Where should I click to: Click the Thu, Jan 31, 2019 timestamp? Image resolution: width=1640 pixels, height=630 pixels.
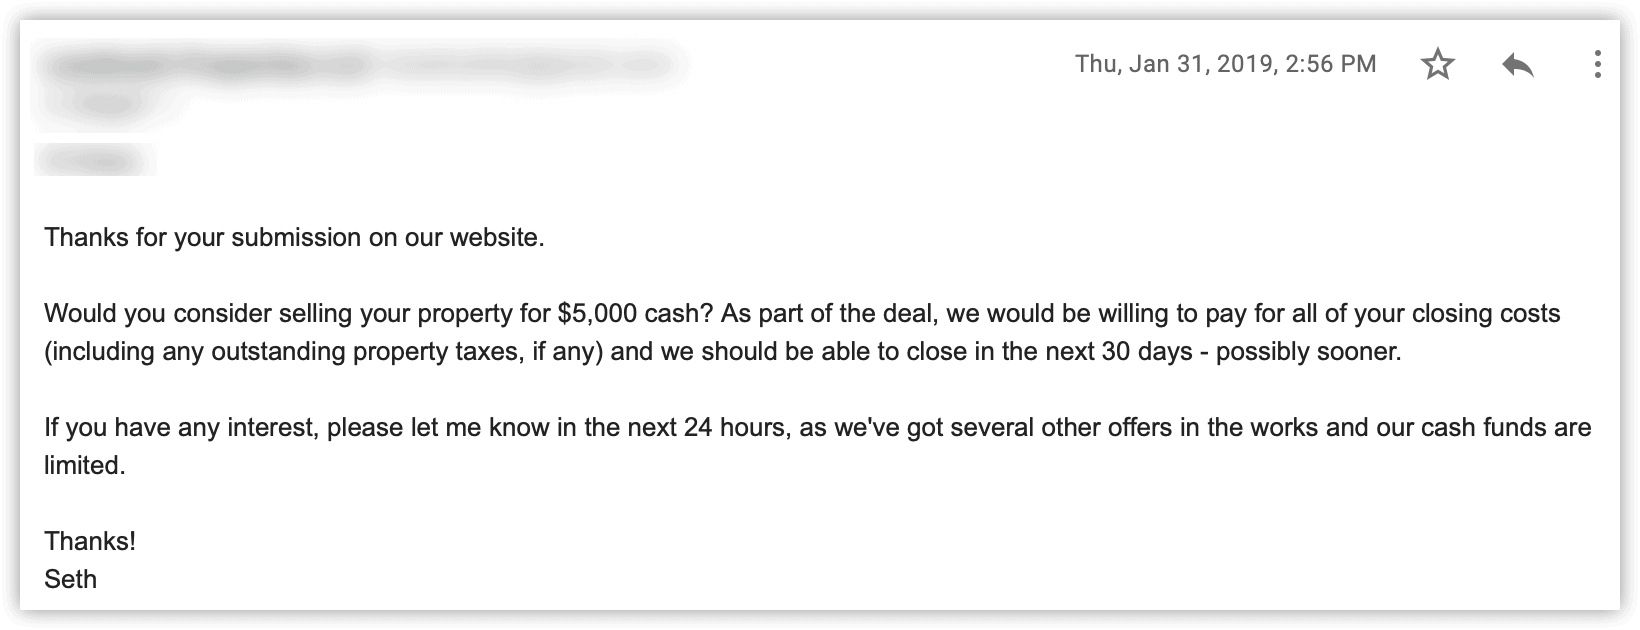[x=1226, y=64]
